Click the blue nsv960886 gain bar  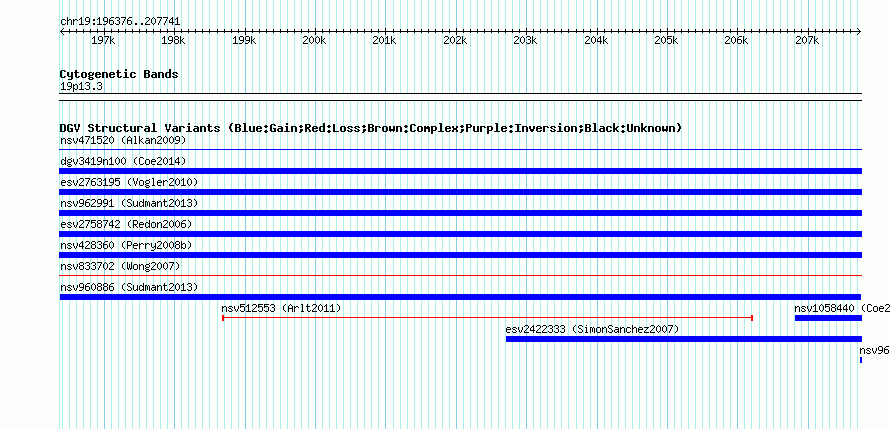pyautogui.click(x=460, y=297)
